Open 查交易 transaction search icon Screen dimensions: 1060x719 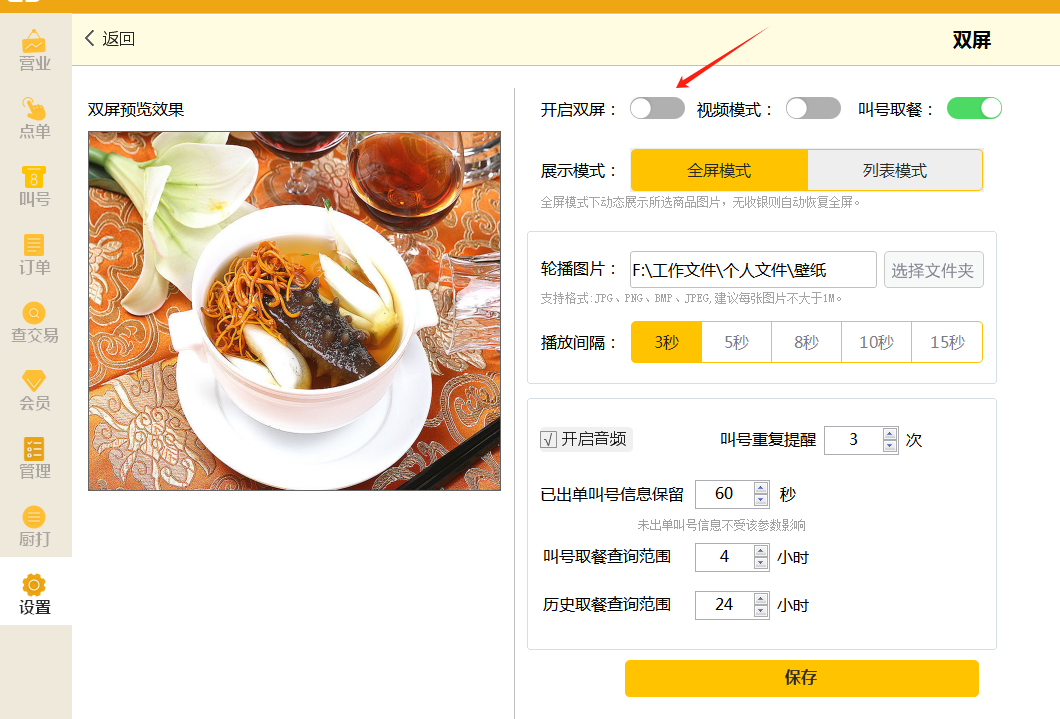tap(35, 314)
